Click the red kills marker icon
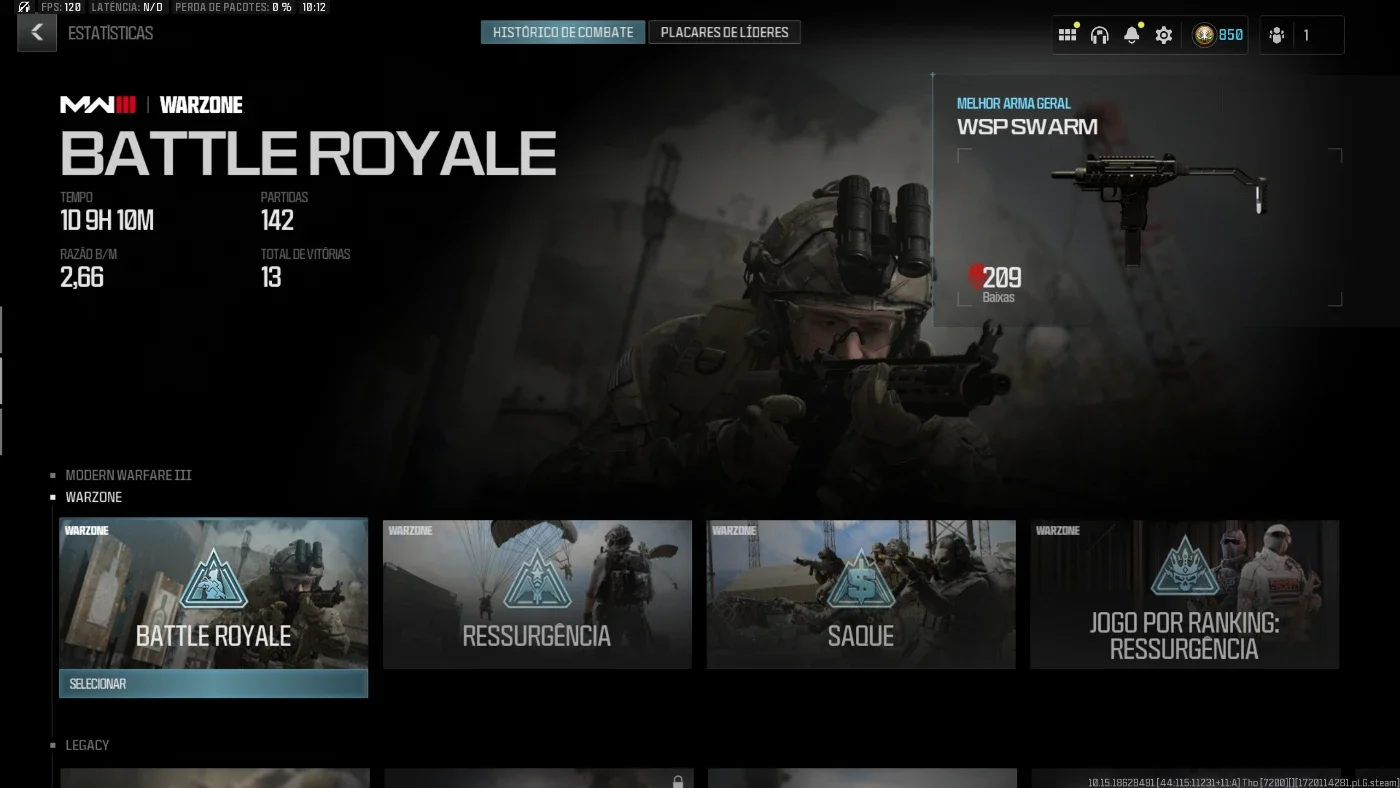1400x788 pixels. point(976,277)
